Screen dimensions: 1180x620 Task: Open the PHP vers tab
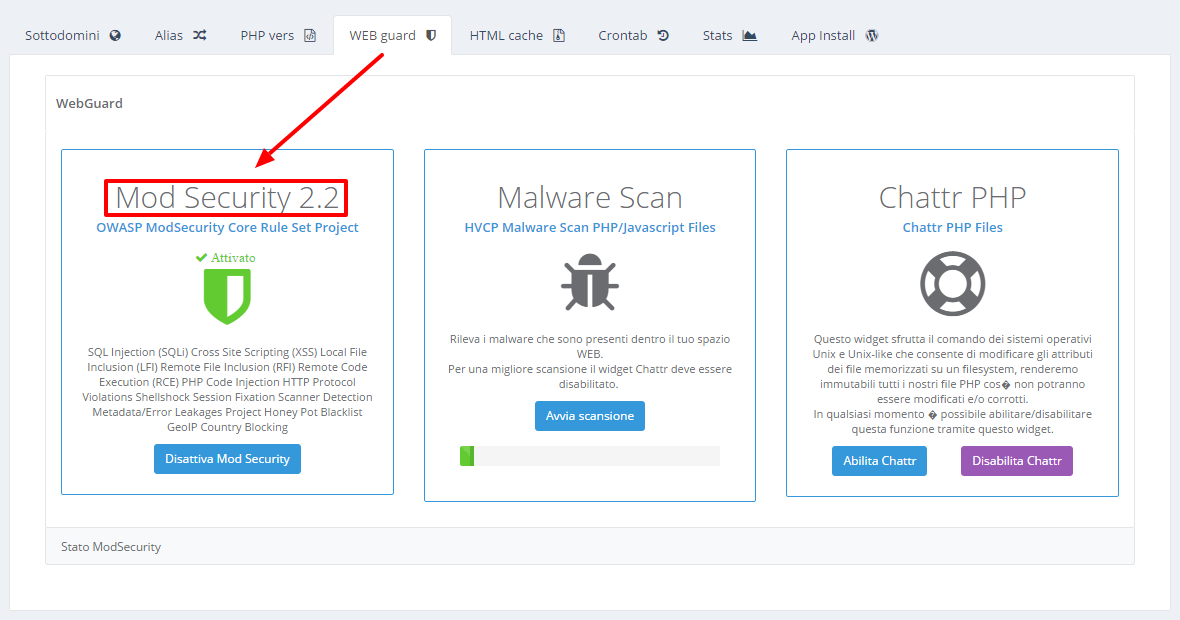pos(278,35)
